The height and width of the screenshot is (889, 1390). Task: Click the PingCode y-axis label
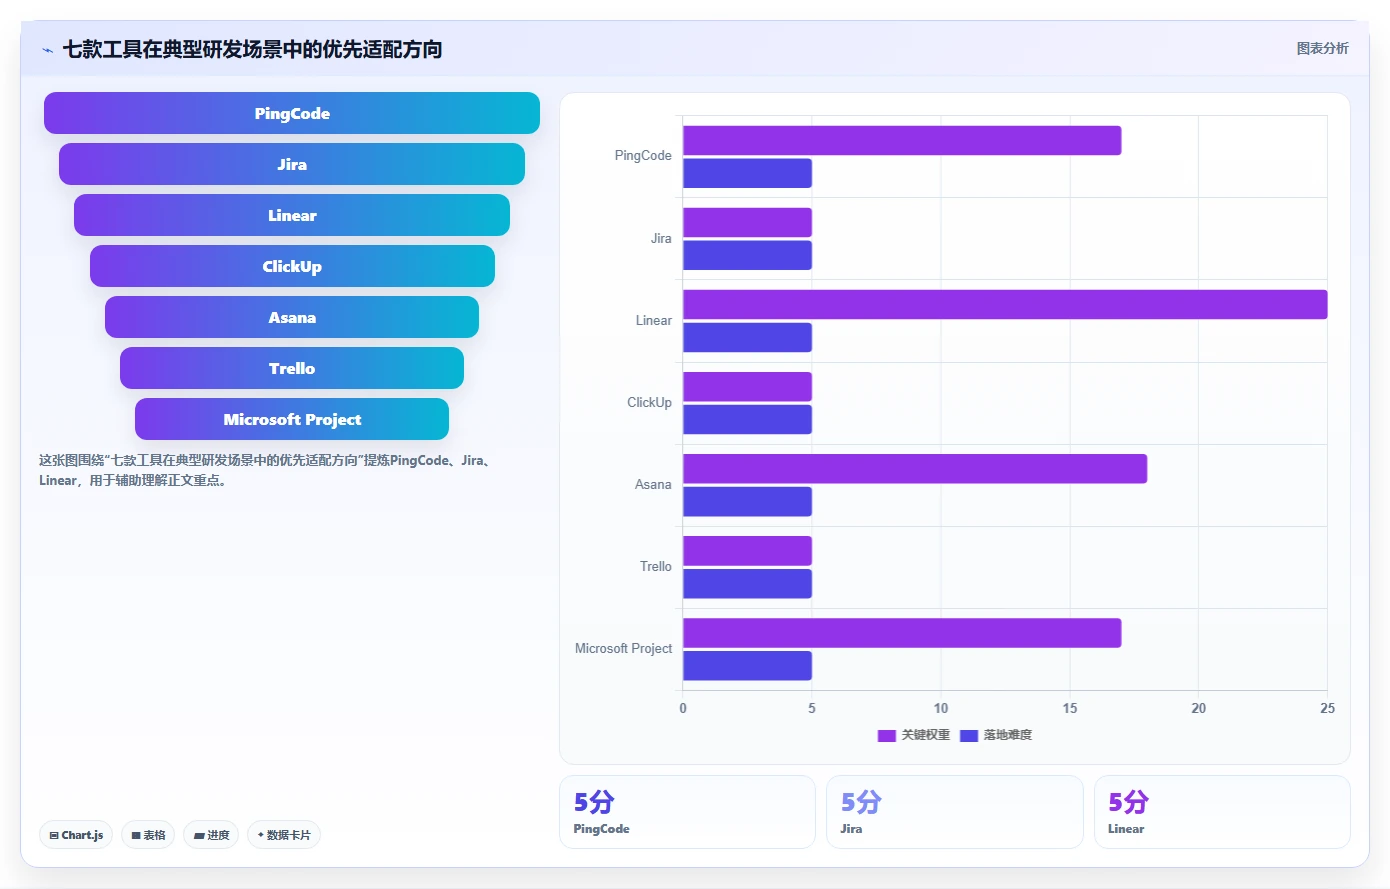(x=643, y=156)
